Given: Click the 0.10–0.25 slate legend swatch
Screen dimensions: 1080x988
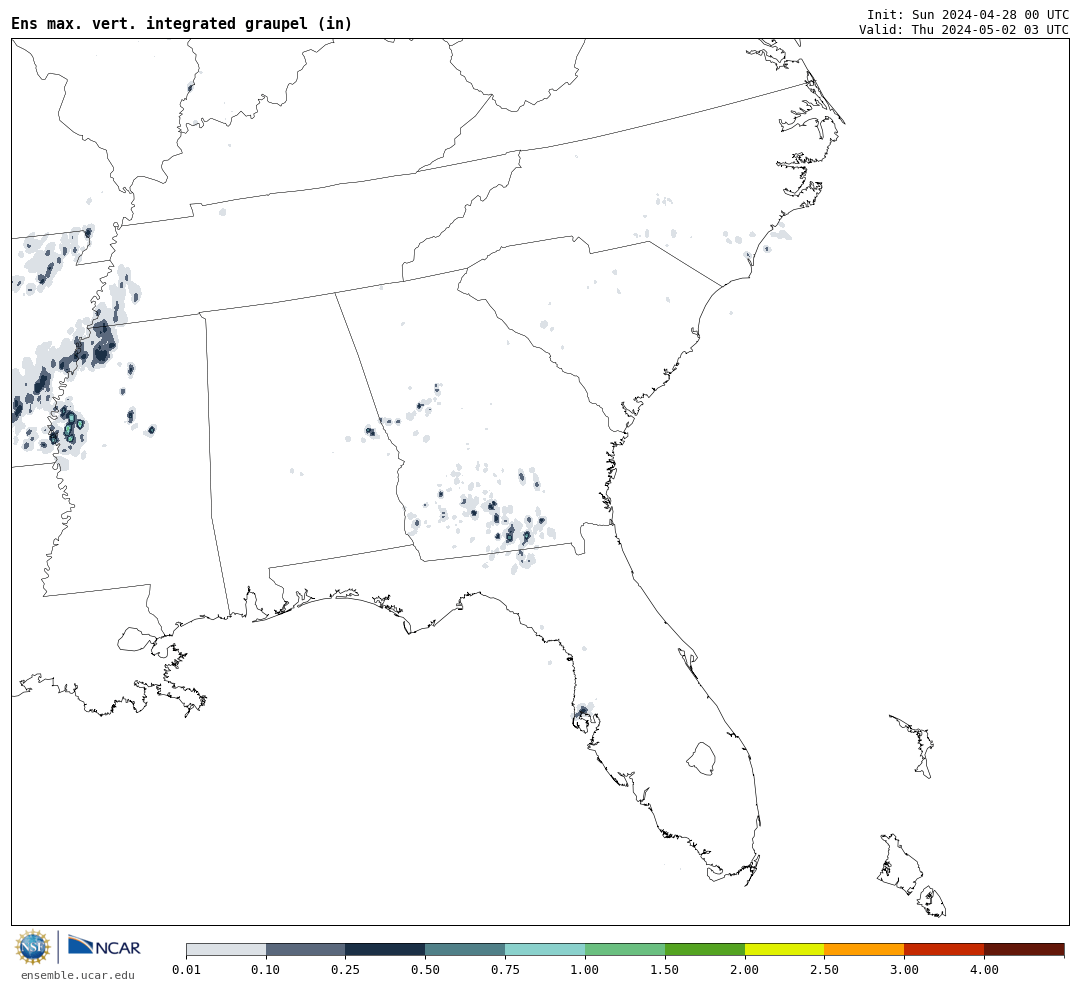Looking at the screenshot, I should tap(306, 949).
